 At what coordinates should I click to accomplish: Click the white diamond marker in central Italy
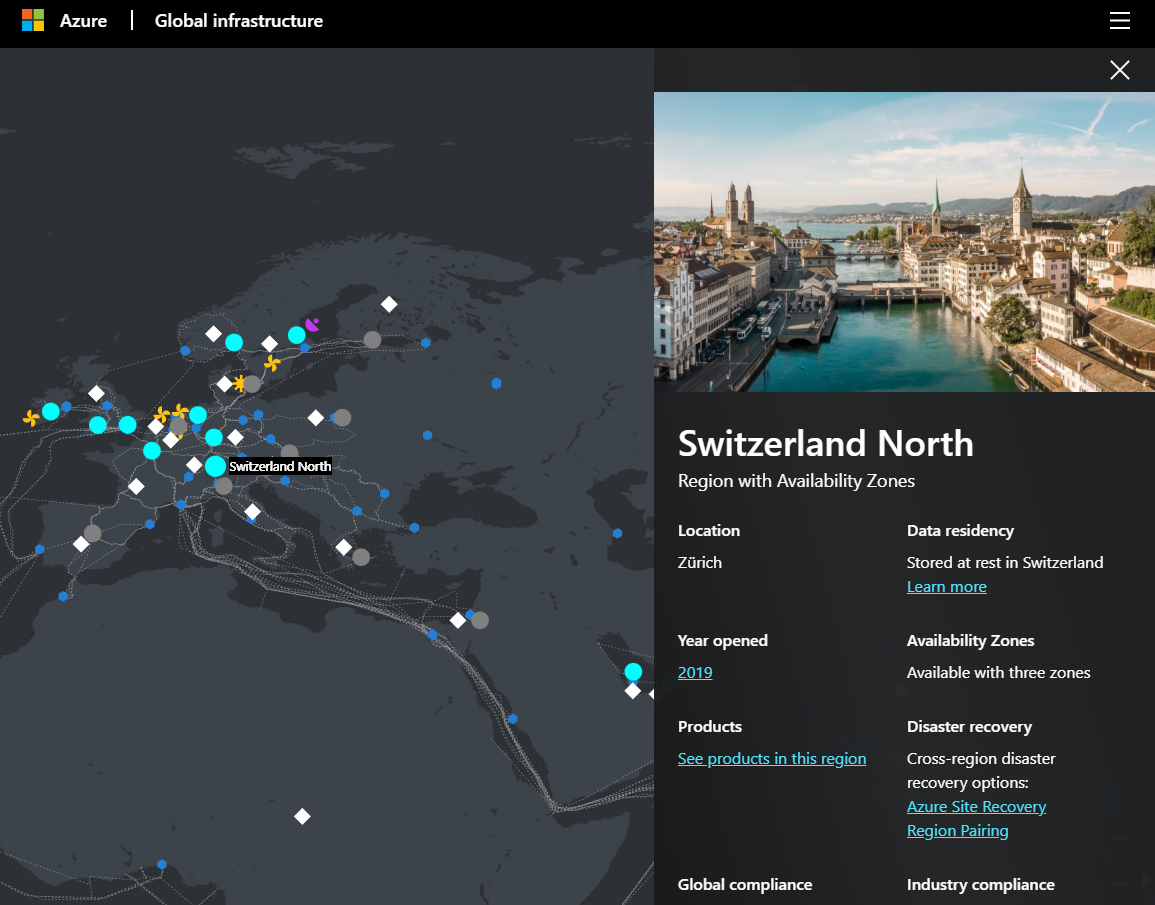tap(253, 511)
